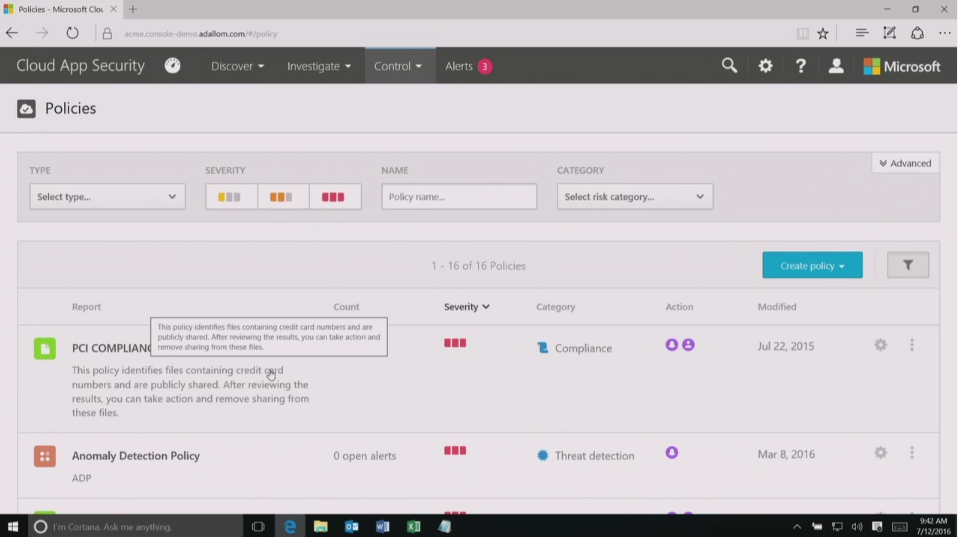This screenshot has width=958, height=537.
Task: Open the dashboard gauge icon
Action: (x=173, y=66)
